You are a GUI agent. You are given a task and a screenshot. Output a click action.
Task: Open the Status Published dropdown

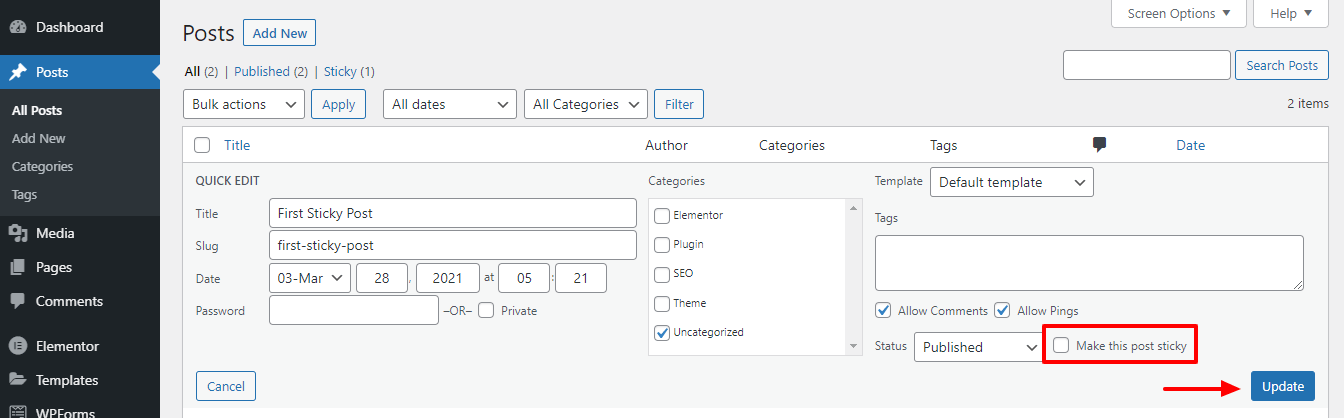click(978, 347)
